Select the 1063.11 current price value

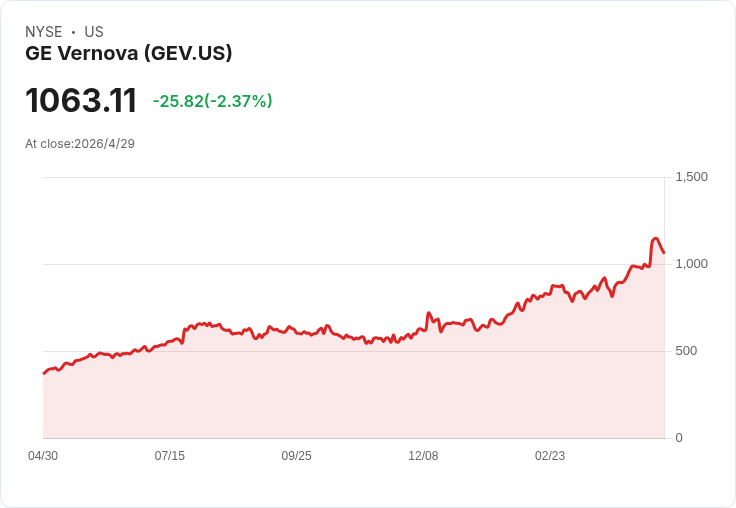pyautogui.click(x=81, y=100)
